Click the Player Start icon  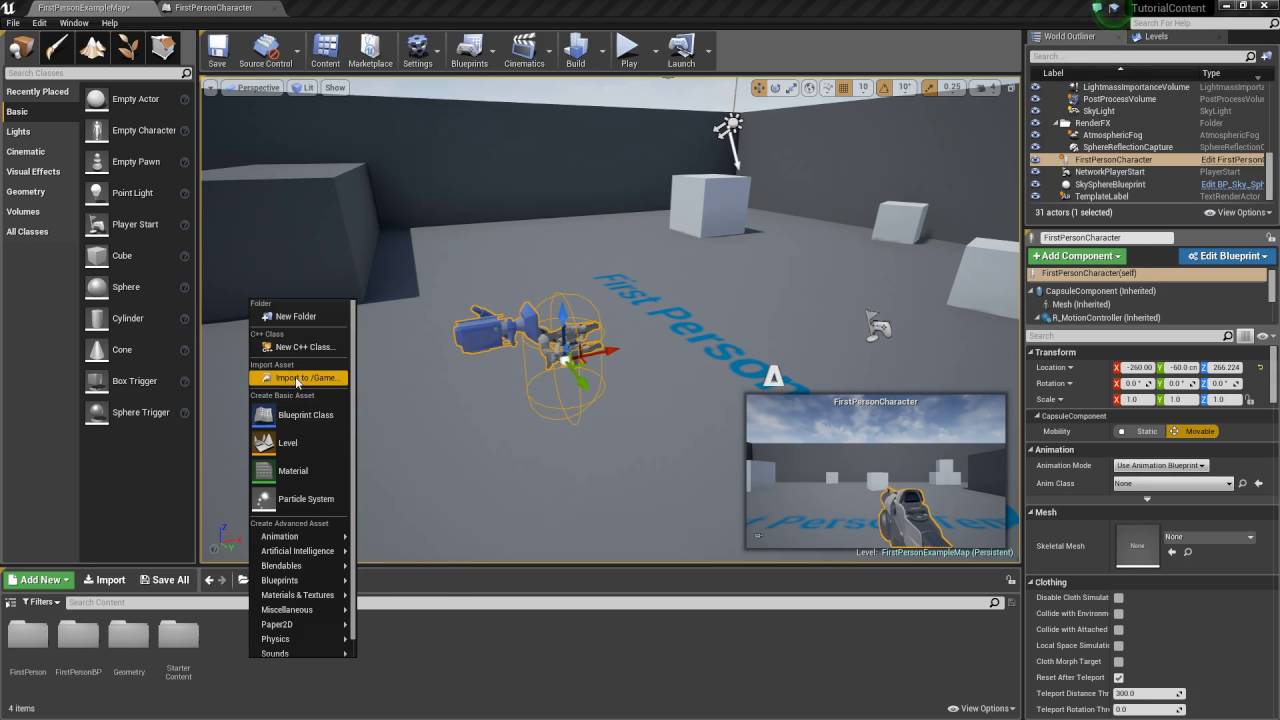tap(96, 224)
